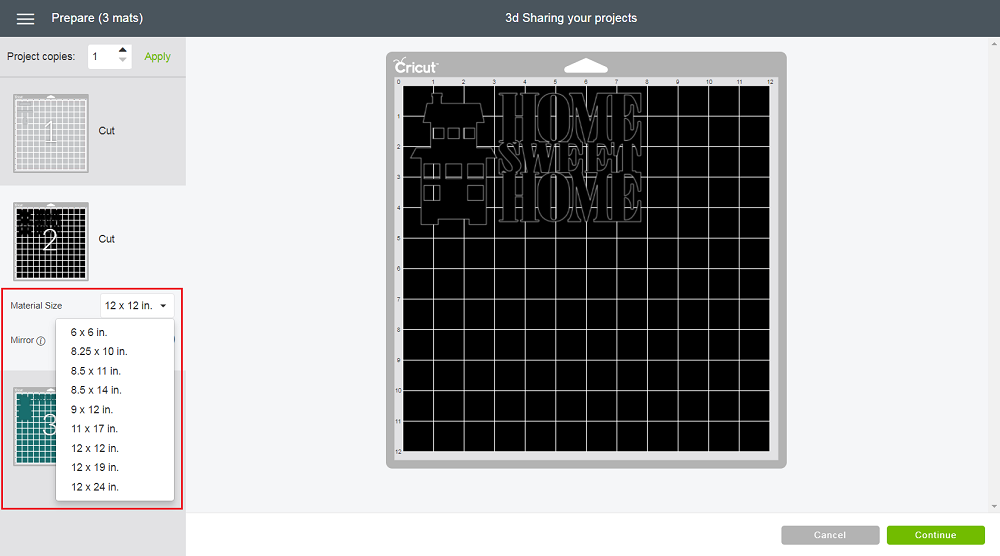The image size is (1000, 556).
Task: Choose 8.5 x 11 in. material size
Action: [95, 371]
